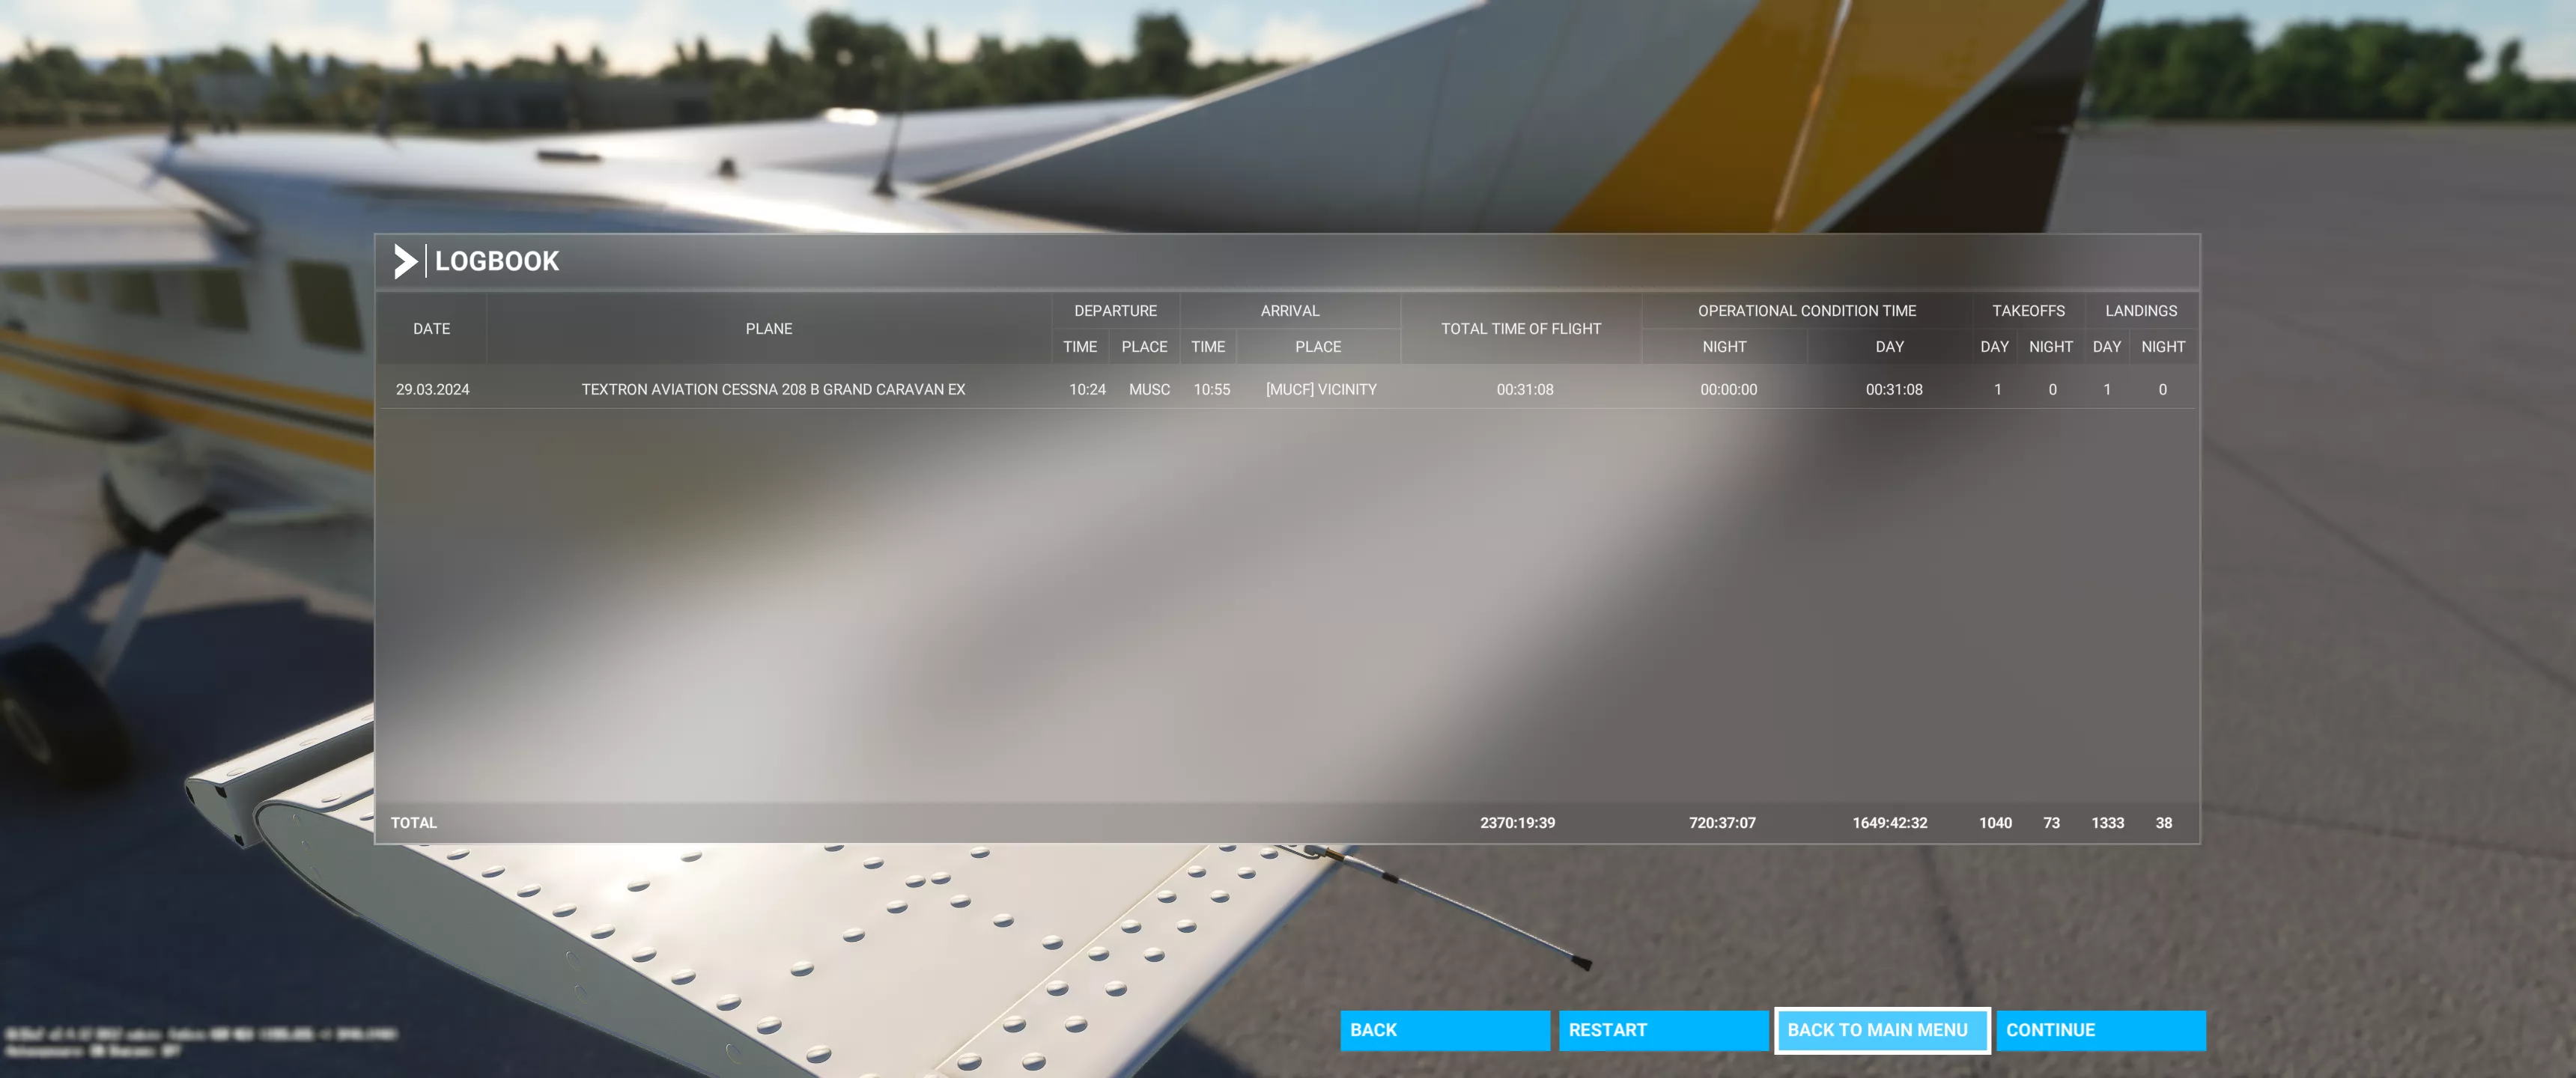Viewport: 2576px width, 1078px height.
Task: Click the operational NIGHT subheader
Action: click(1724, 347)
